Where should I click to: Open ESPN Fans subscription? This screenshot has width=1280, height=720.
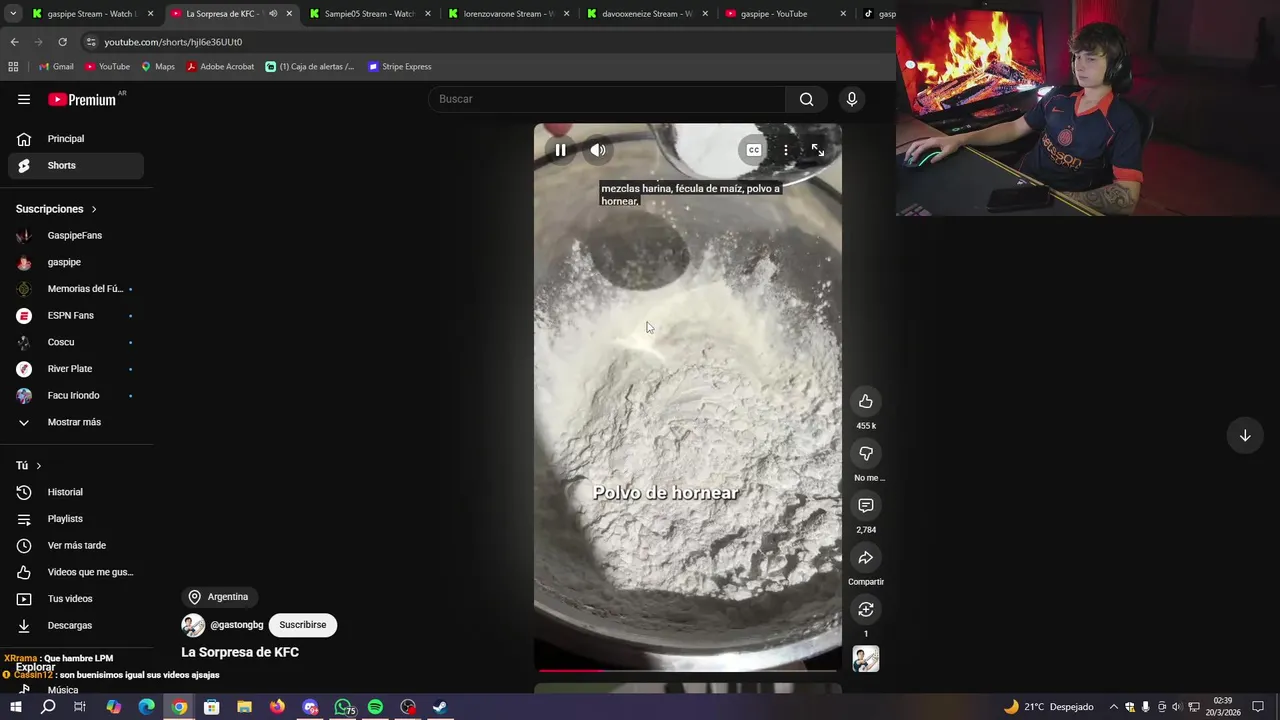76,316
